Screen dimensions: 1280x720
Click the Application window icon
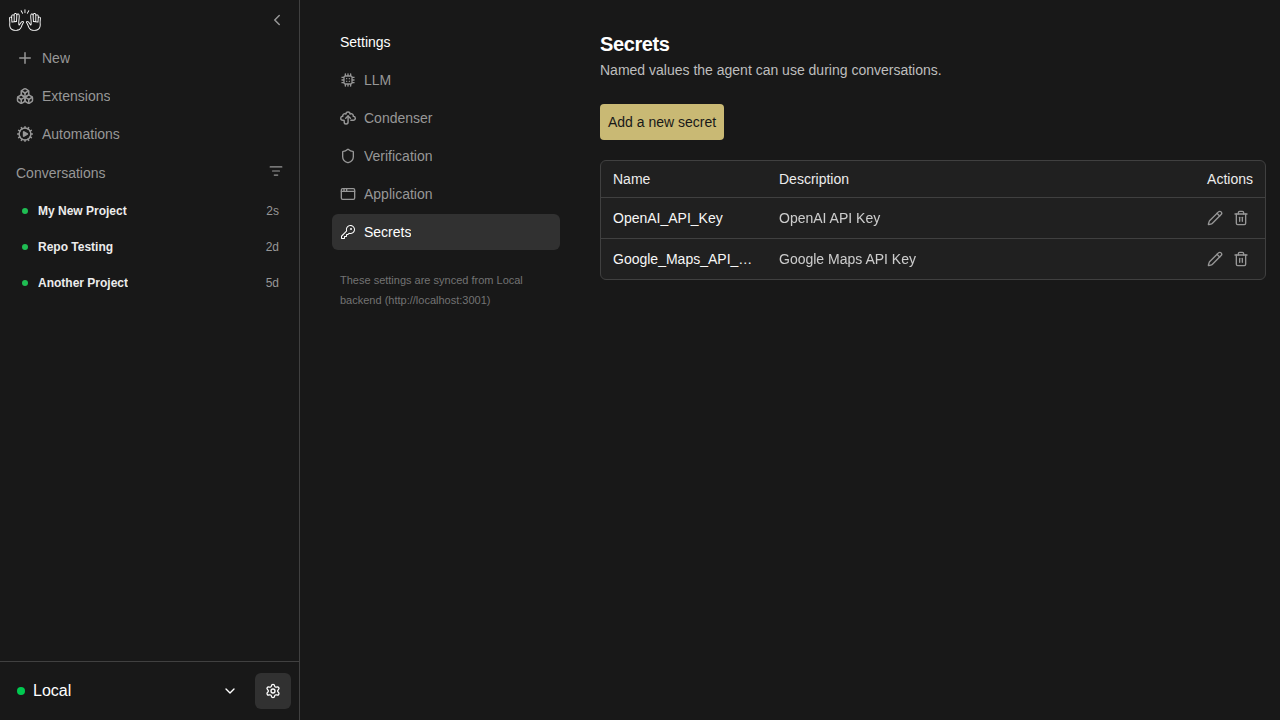[348, 194]
